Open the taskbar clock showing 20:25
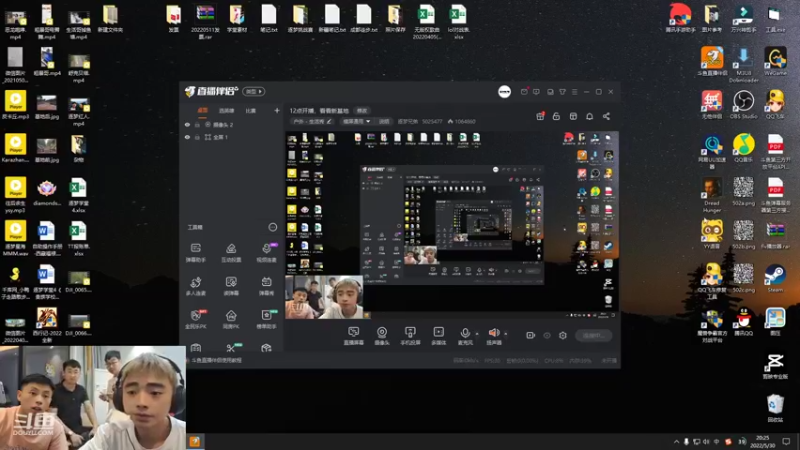This screenshot has width=800, height=450. coord(762,441)
